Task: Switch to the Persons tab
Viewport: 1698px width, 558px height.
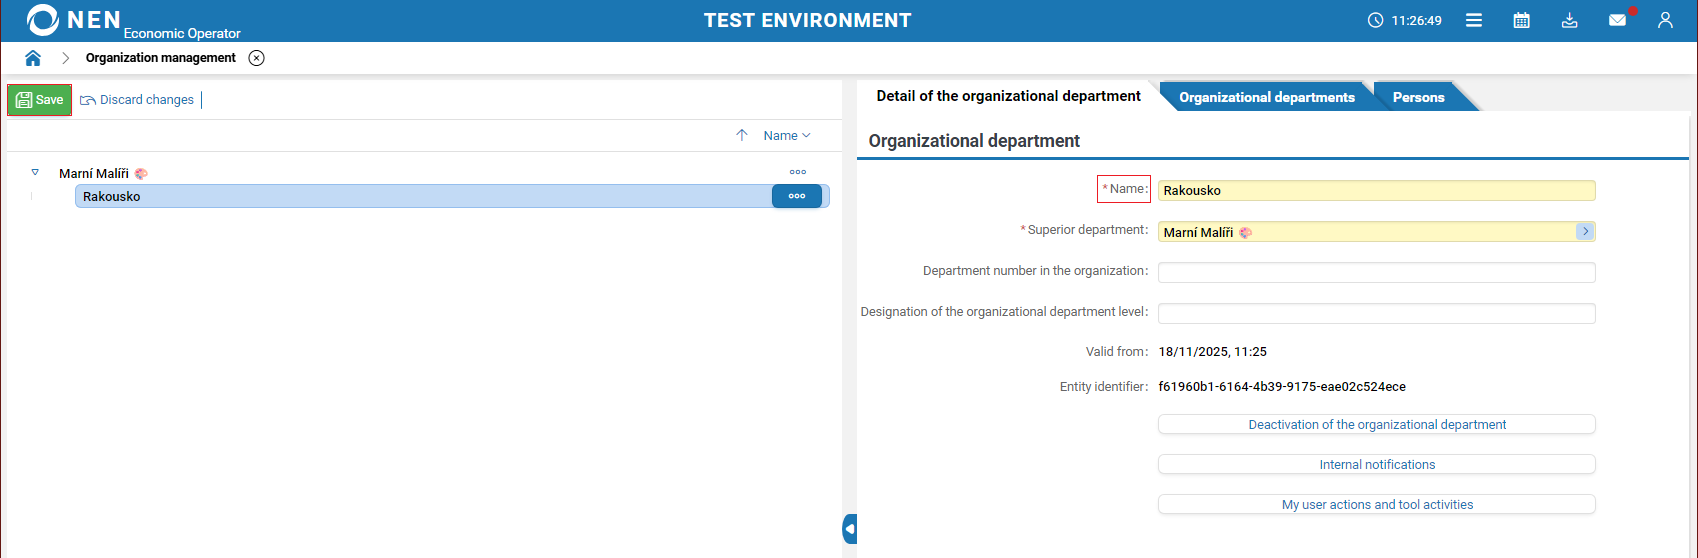Action: (x=1418, y=97)
